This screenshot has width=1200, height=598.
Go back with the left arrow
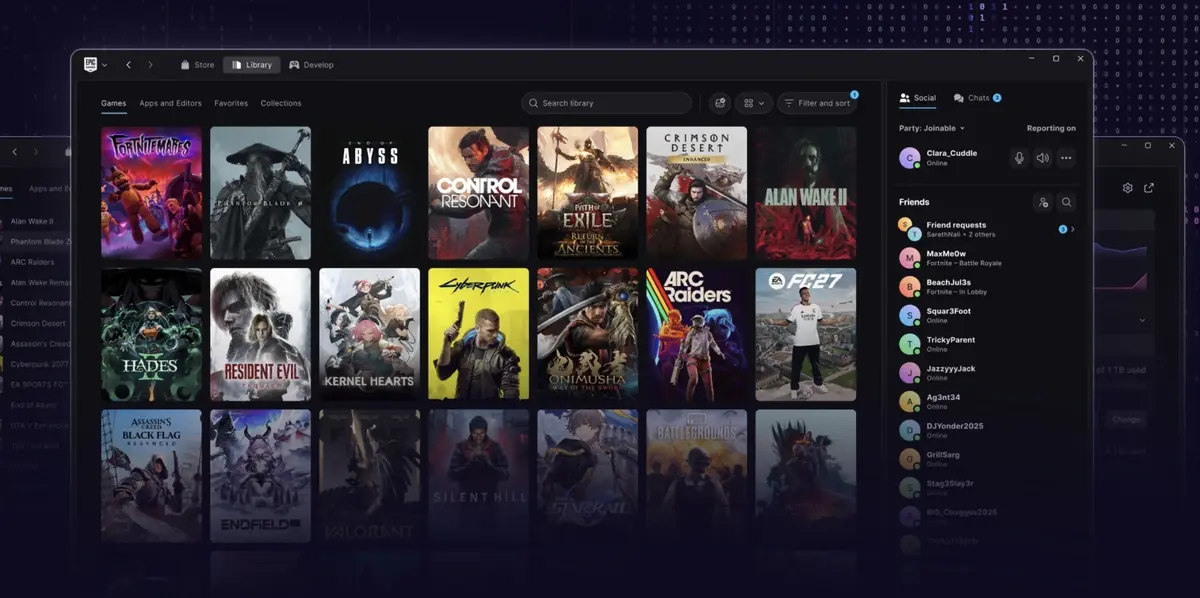(128, 65)
